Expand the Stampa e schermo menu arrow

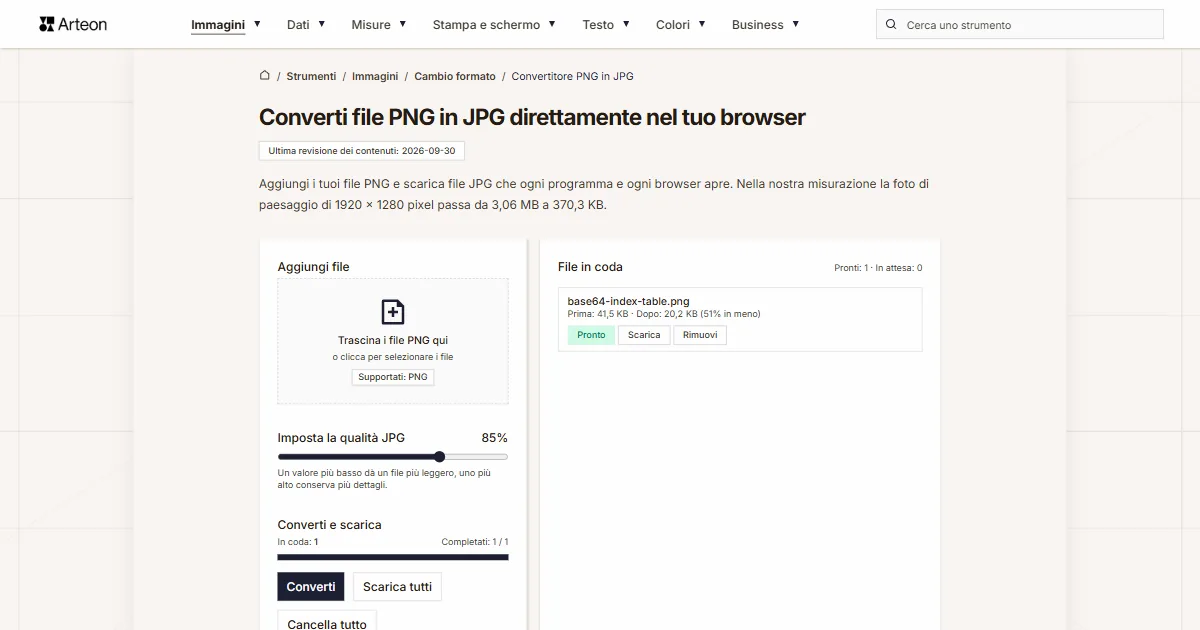coord(552,24)
